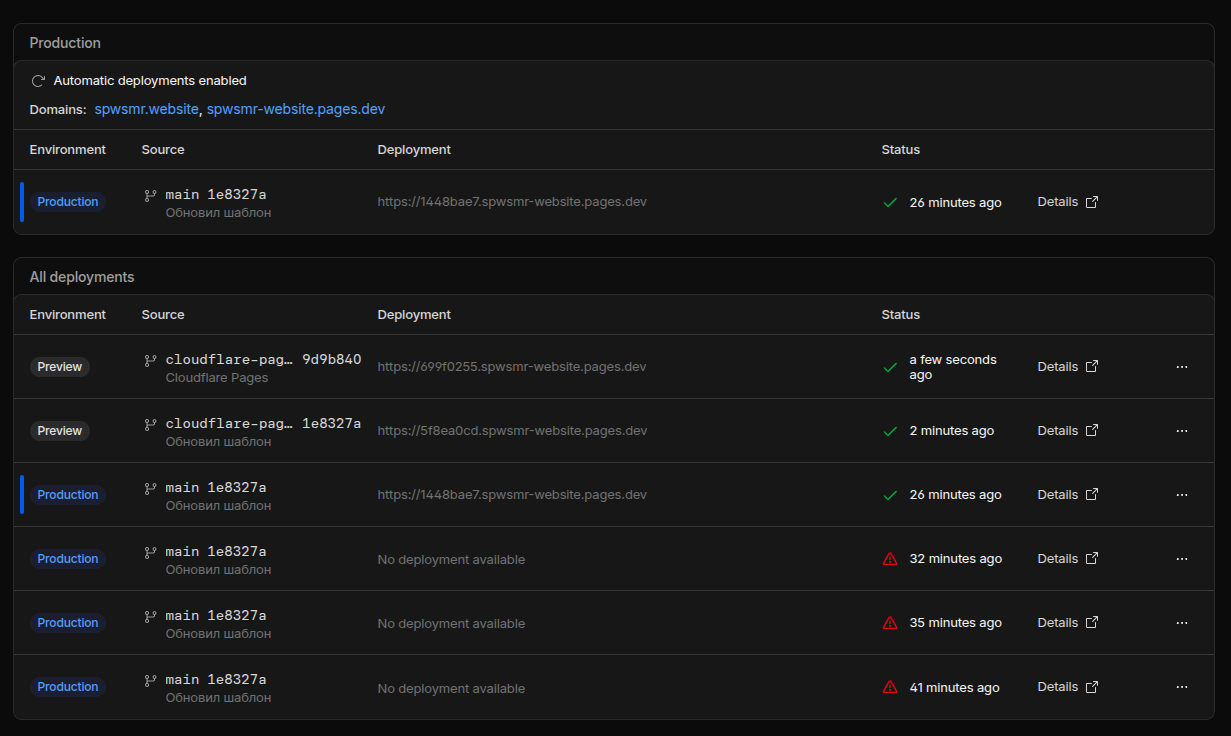This screenshot has height=736, width=1231.
Task: Click the automatic deployments refresh icon
Action: [x=38, y=81]
